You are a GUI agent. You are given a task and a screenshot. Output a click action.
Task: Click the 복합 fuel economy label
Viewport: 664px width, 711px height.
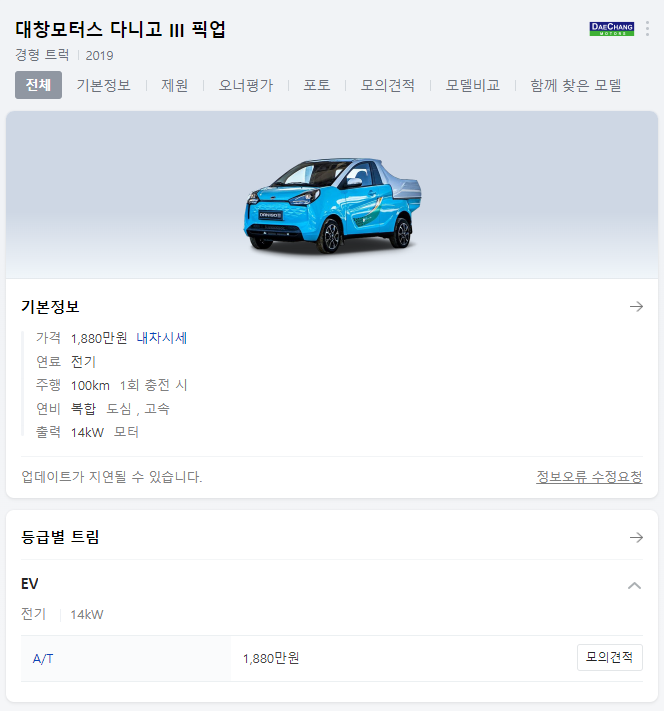[x=83, y=409]
